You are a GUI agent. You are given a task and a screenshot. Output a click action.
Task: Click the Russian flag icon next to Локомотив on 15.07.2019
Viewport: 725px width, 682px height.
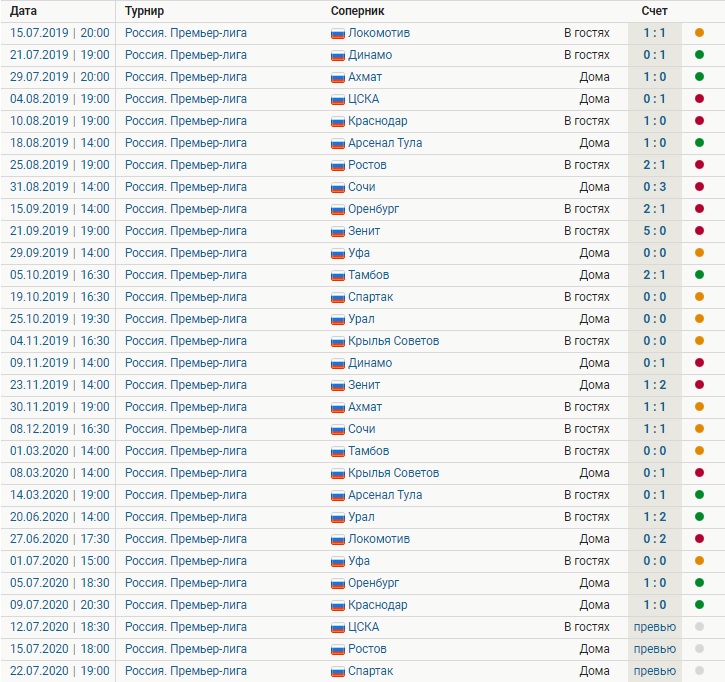(338, 33)
